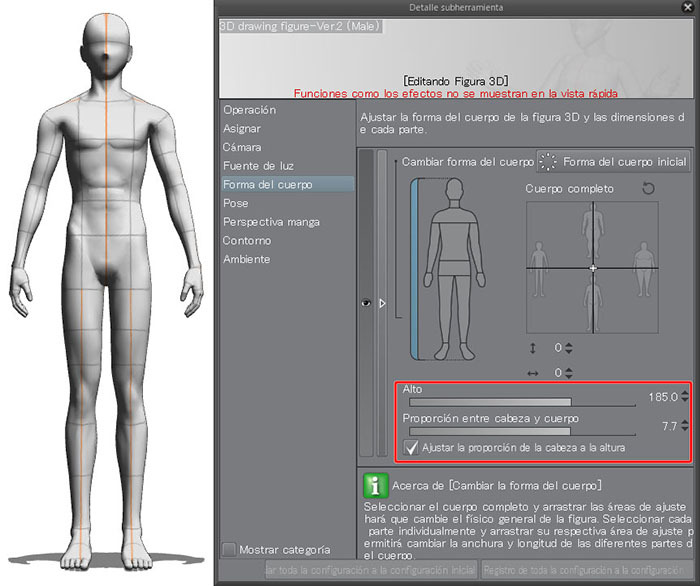The width and height of the screenshot is (700, 586).
Task: Click the vertical adjustment value field
Action: [x=557, y=348]
